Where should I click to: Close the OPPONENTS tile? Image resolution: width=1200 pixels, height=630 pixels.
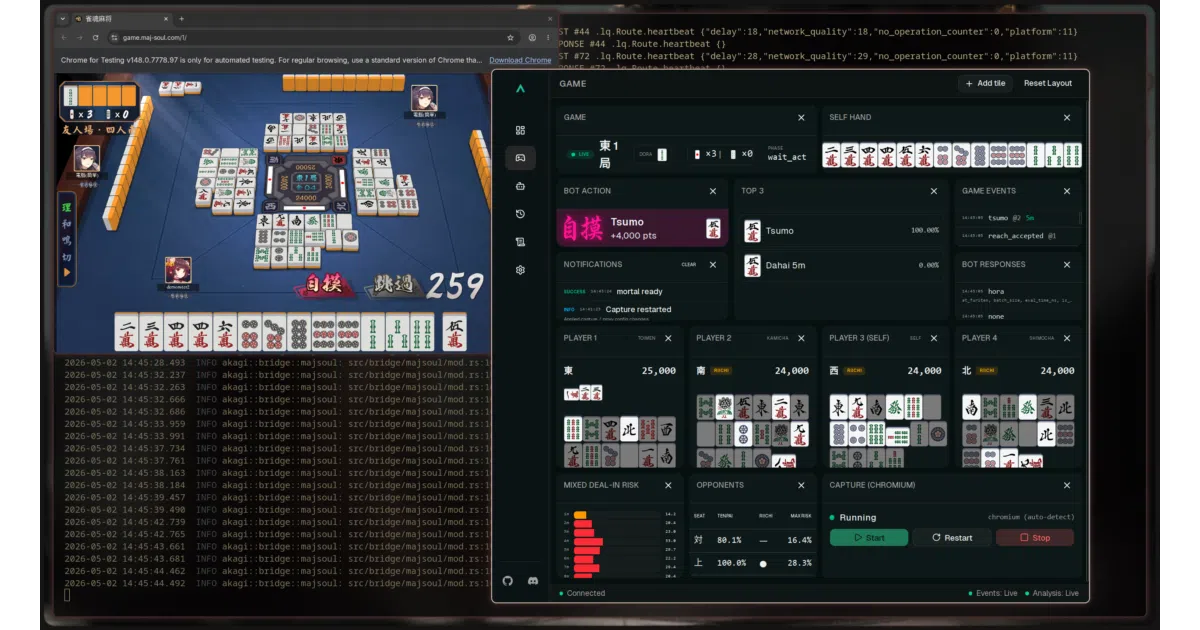(x=801, y=485)
